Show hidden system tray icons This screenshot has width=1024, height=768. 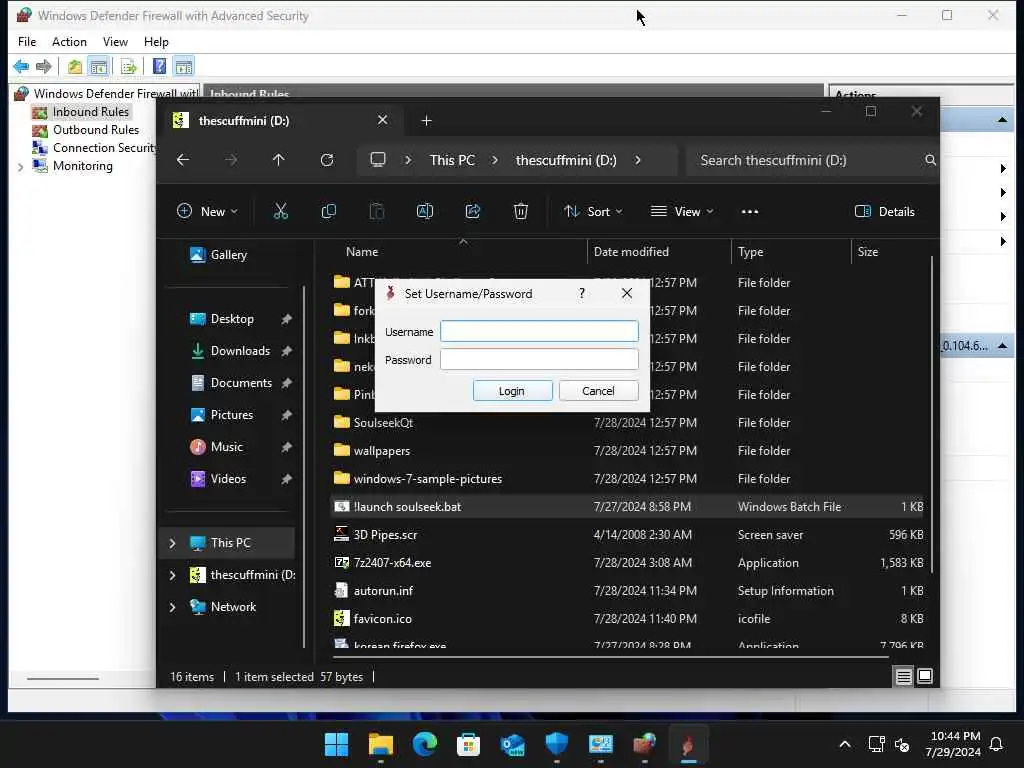(844, 744)
